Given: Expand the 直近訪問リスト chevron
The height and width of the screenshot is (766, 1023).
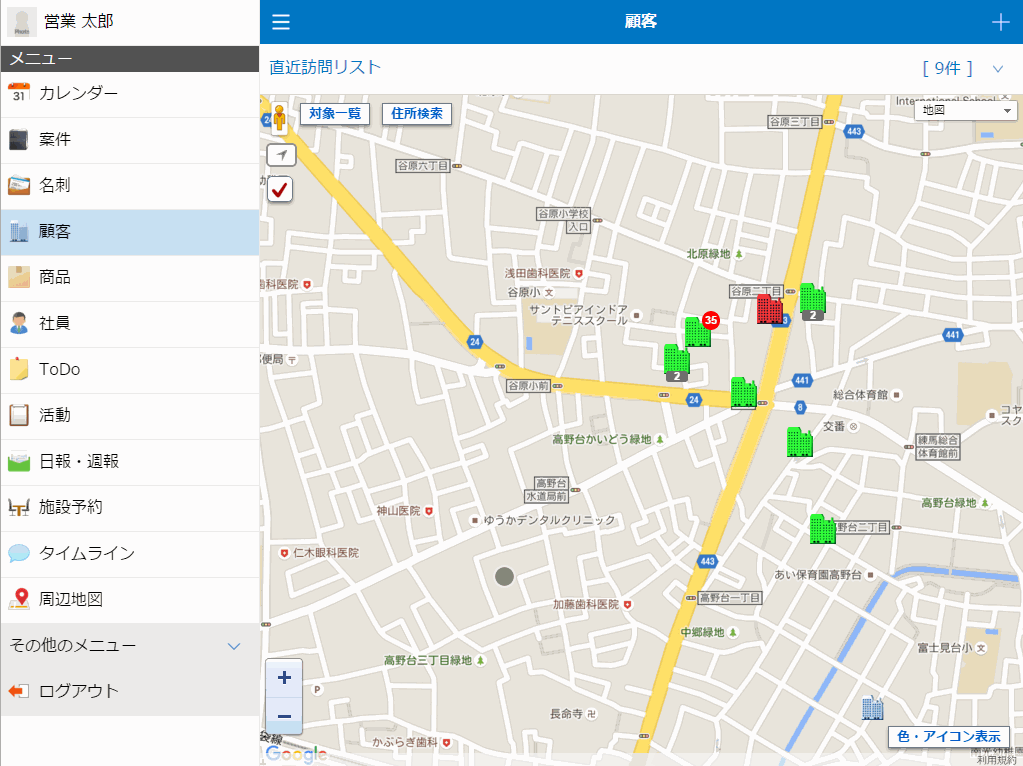Looking at the screenshot, I should tap(998, 69).
